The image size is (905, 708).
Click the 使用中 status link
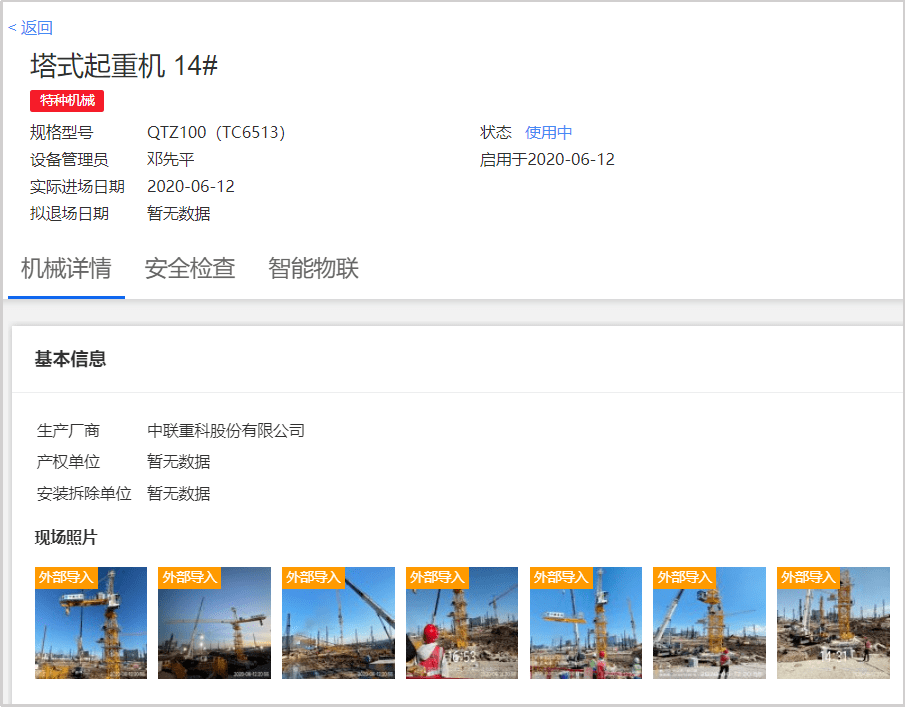[548, 132]
